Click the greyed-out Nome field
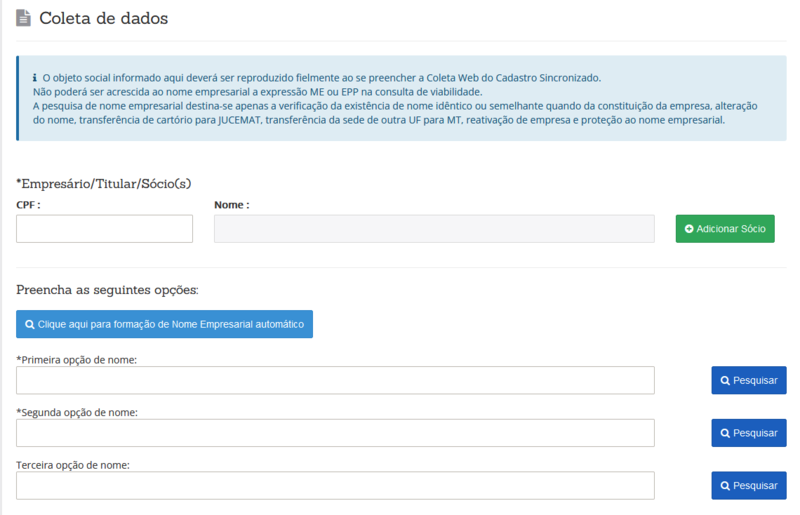Viewport: 800px width, 515px height. (x=434, y=229)
